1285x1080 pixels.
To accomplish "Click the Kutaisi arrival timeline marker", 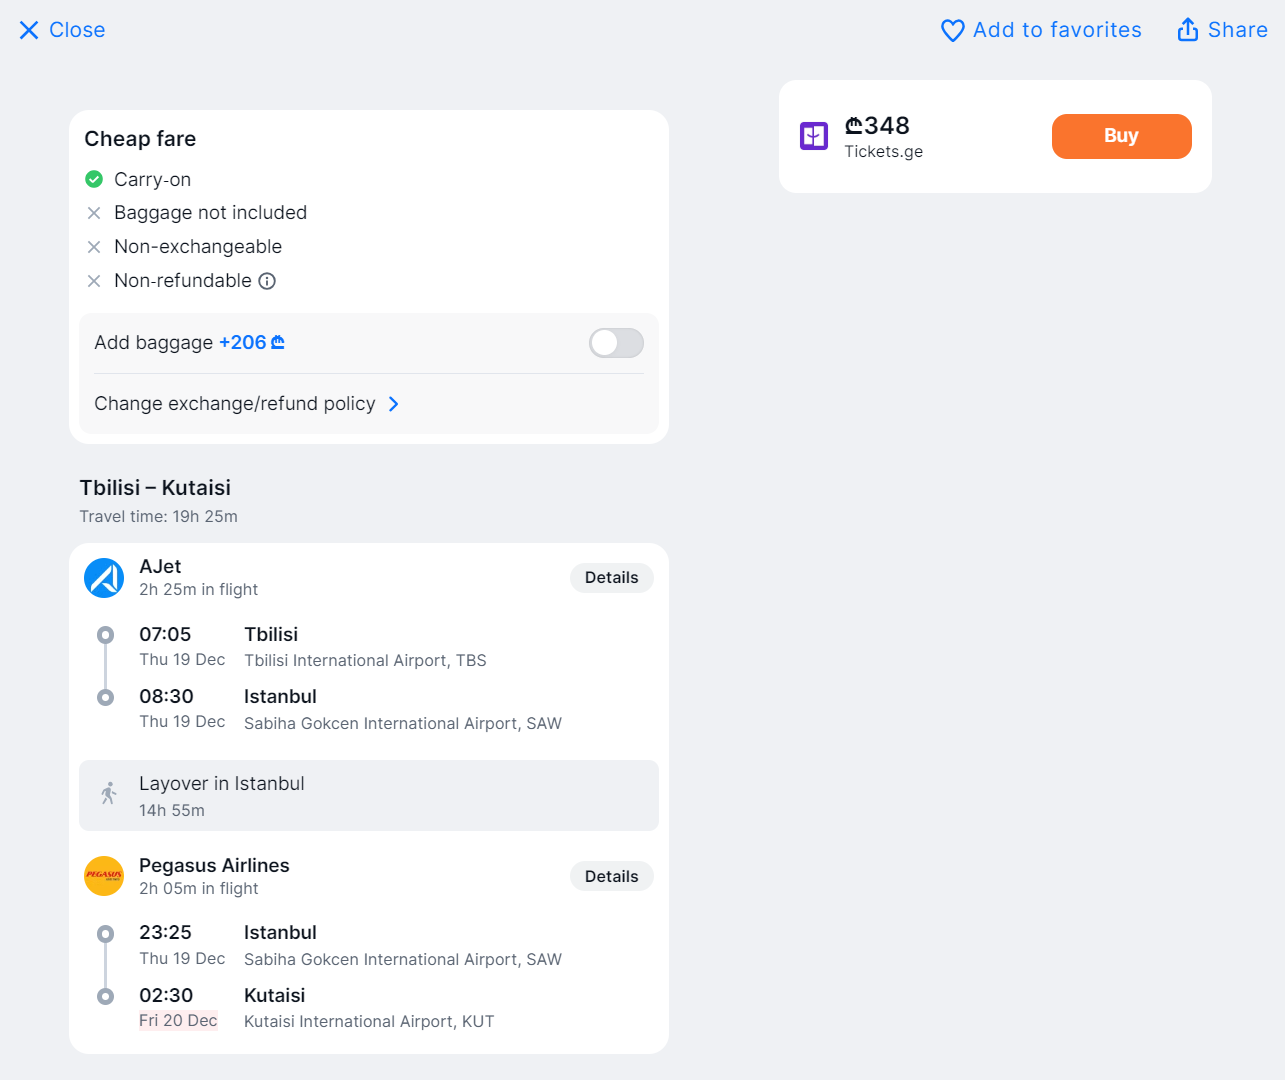I will 105,996.
